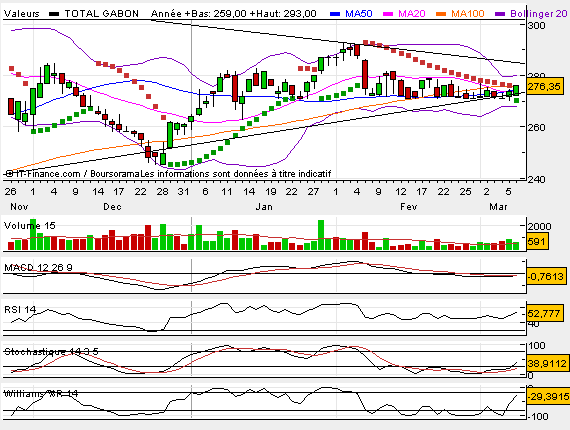Click the 'Valeurs' label

click(21, 14)
